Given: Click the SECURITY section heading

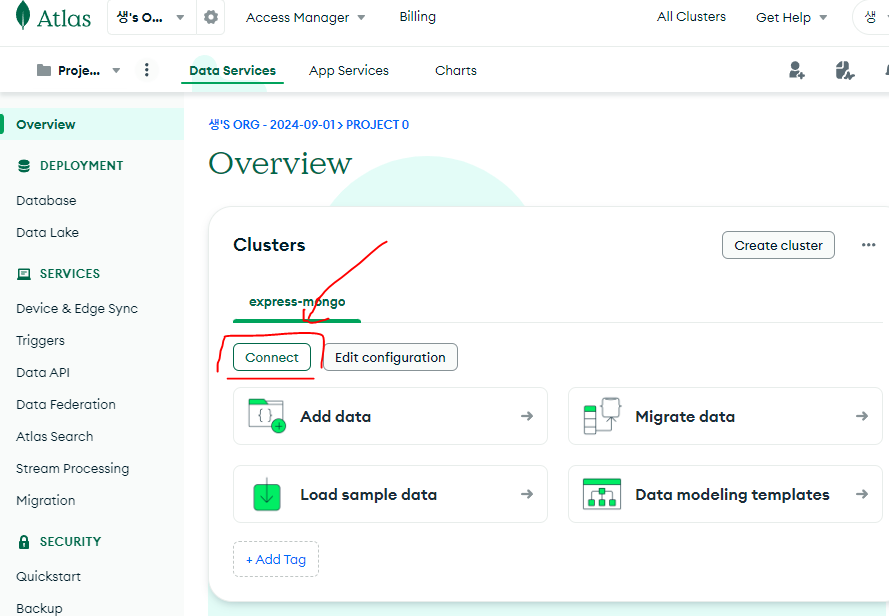Looking at the screenshot, I should pos(70,542).
